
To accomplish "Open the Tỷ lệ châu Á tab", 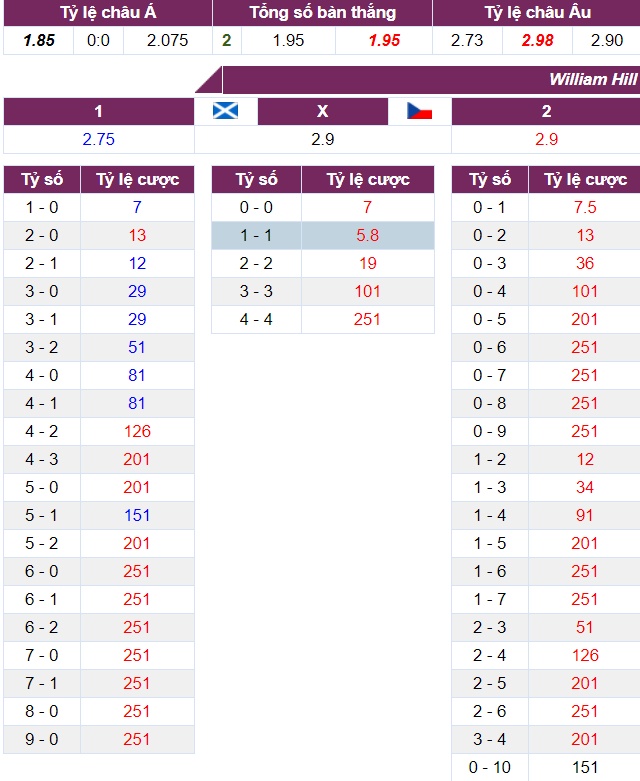I will (x=106, y=13).
